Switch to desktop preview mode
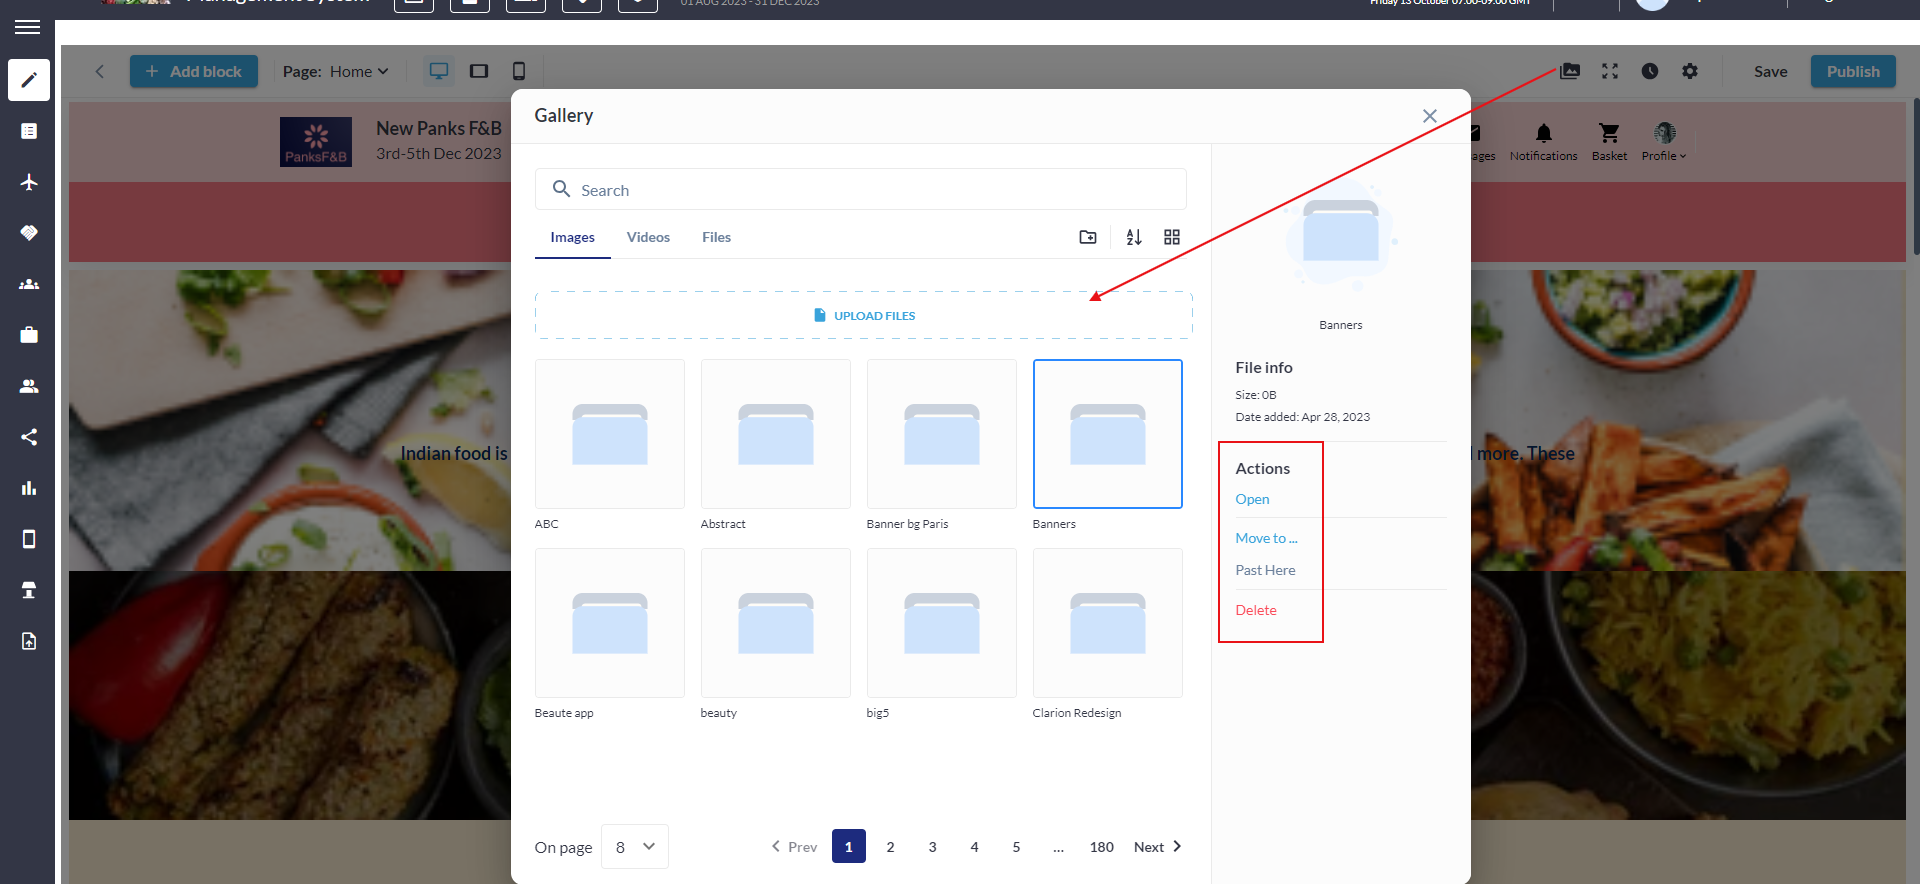This screenshot has height=884, width=1920. tap(438, 71)
